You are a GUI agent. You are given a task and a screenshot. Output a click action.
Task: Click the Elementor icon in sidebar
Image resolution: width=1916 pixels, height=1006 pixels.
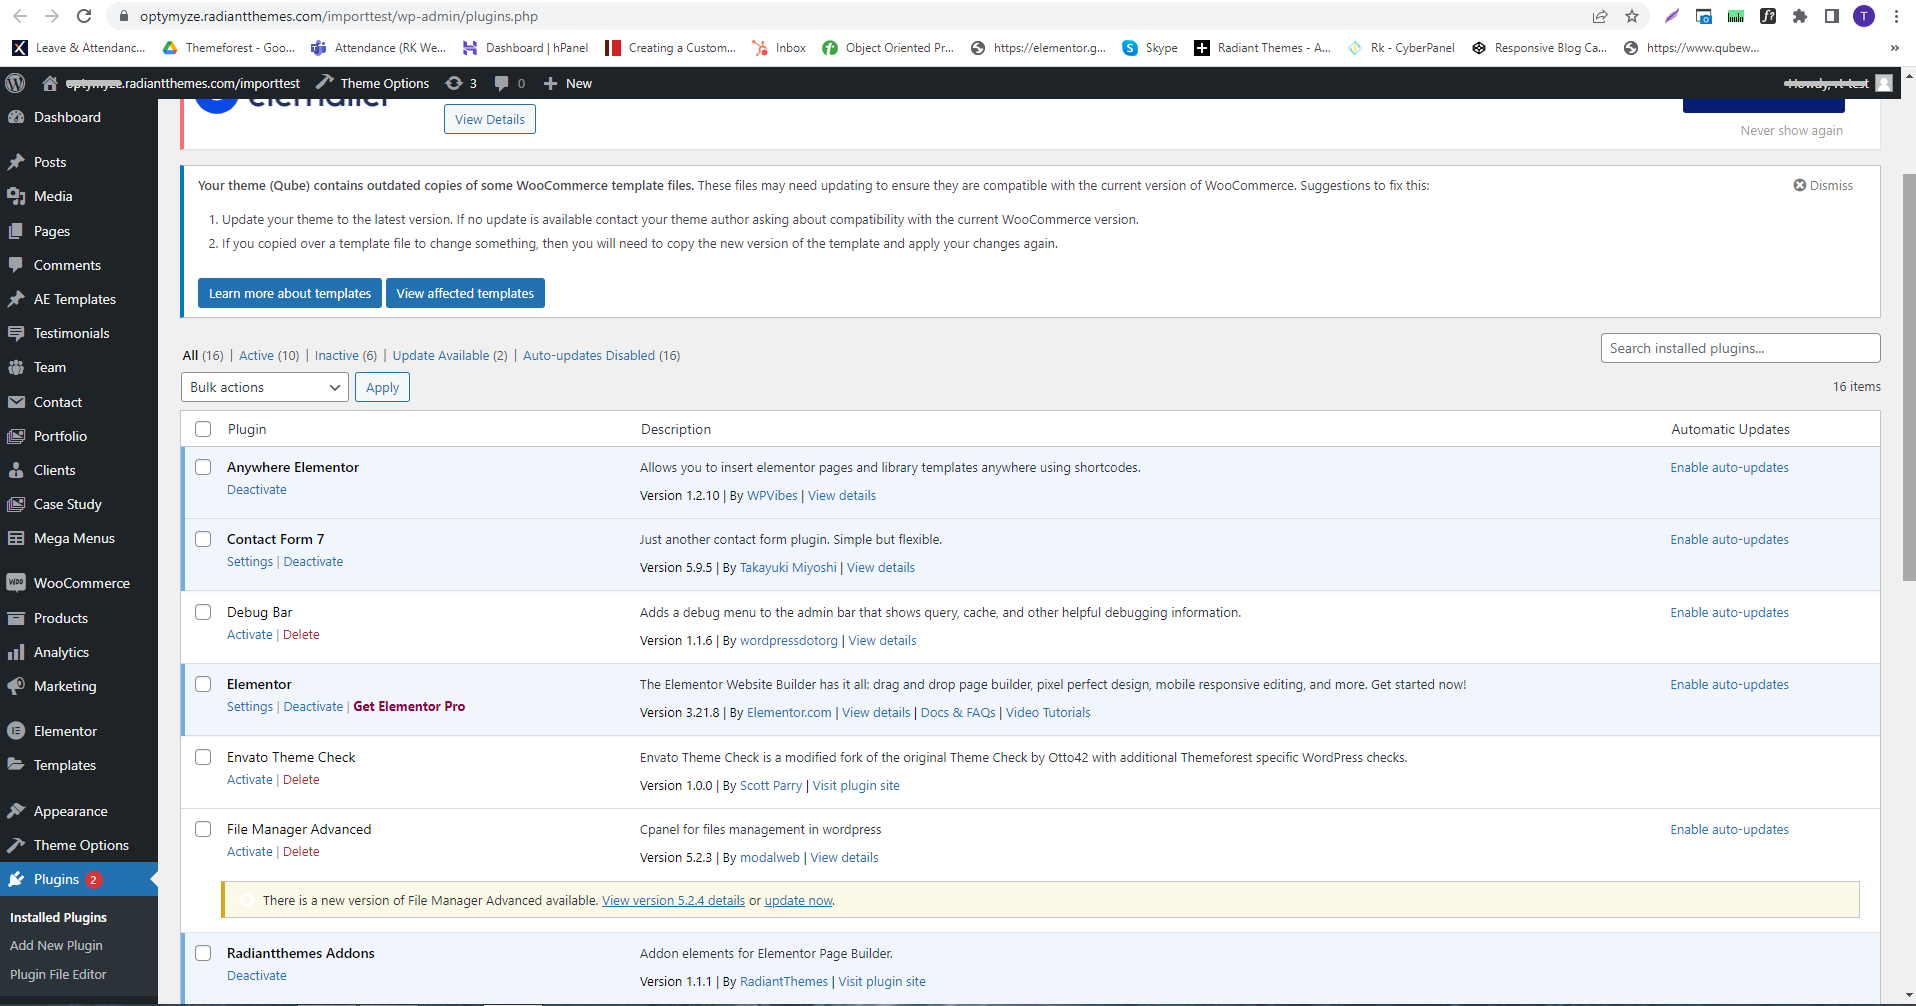[16, 731]
